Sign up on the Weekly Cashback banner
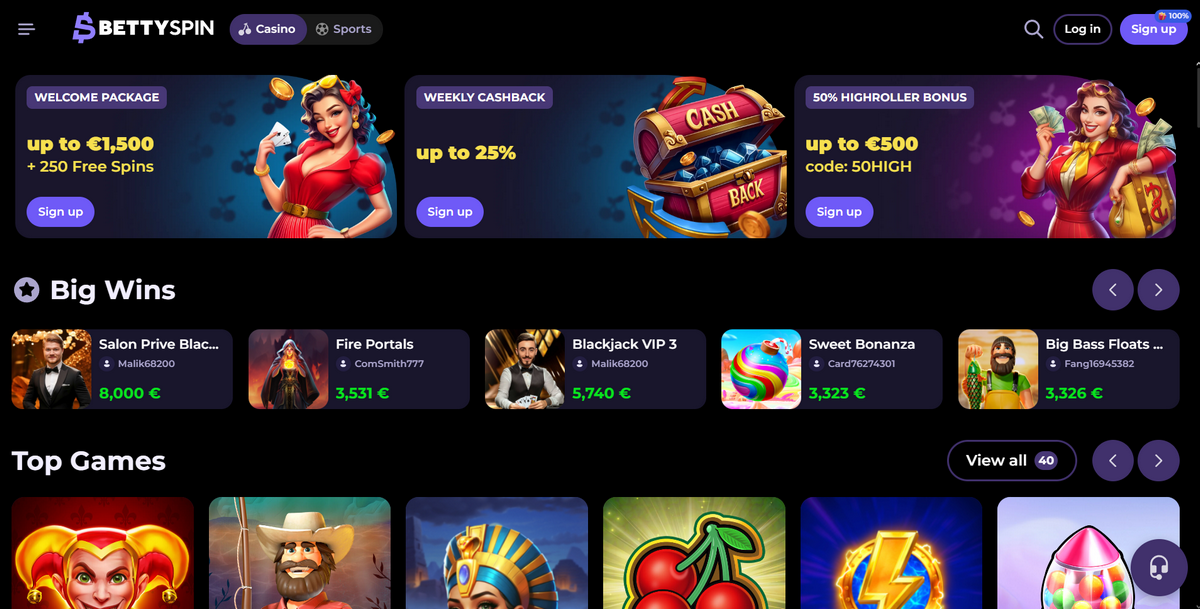The width and height of the screenshot is (1200, 609). pos(450,212)
